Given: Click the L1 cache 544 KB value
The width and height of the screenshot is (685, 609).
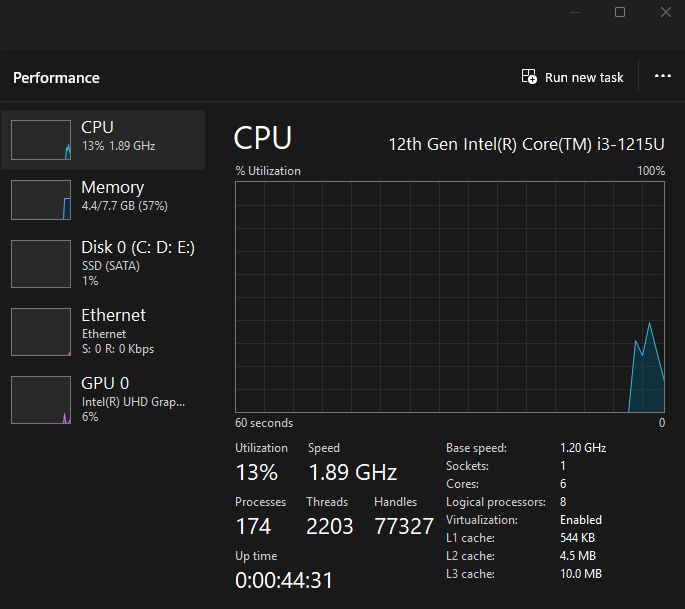Looking at the screenshot, I should click(x=577, y=538).
